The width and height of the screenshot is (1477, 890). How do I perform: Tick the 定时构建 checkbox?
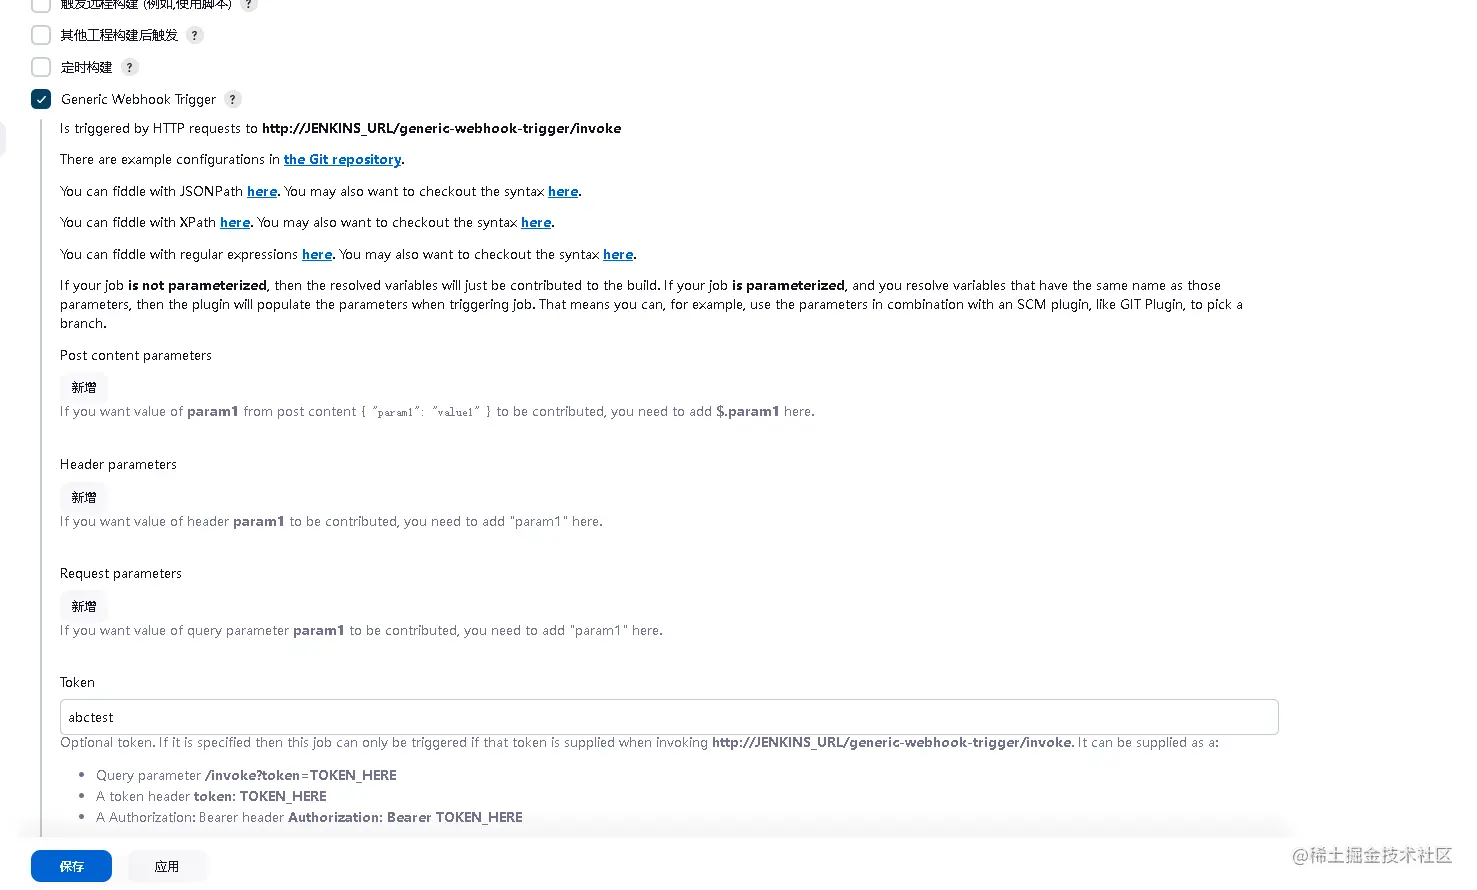[x=41, y=67]
